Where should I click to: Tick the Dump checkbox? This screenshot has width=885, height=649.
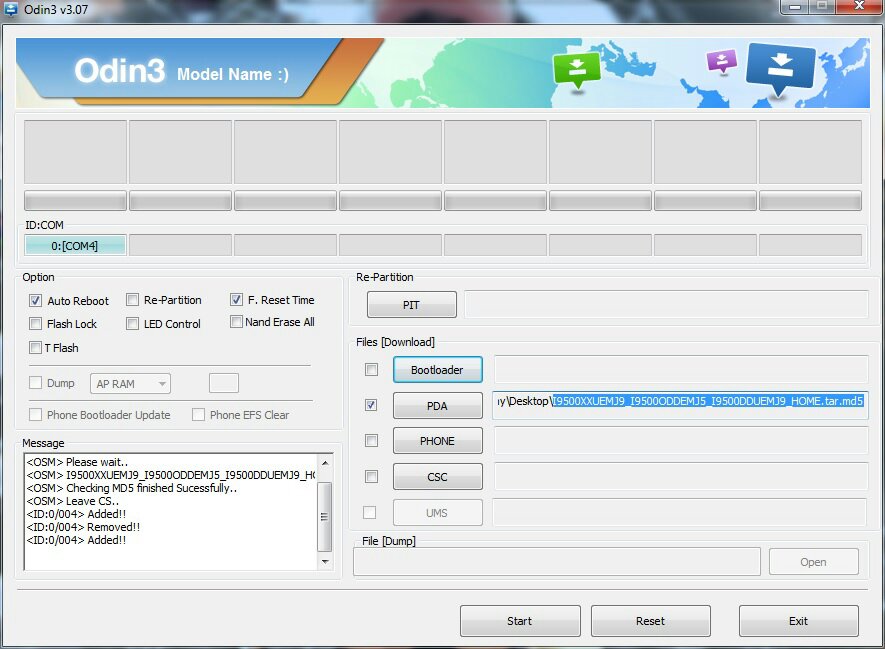click(35, 383)
